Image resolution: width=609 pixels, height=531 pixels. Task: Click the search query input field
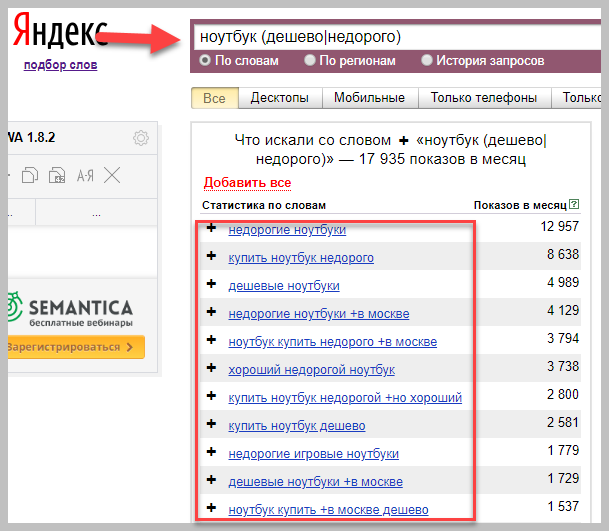397,37
